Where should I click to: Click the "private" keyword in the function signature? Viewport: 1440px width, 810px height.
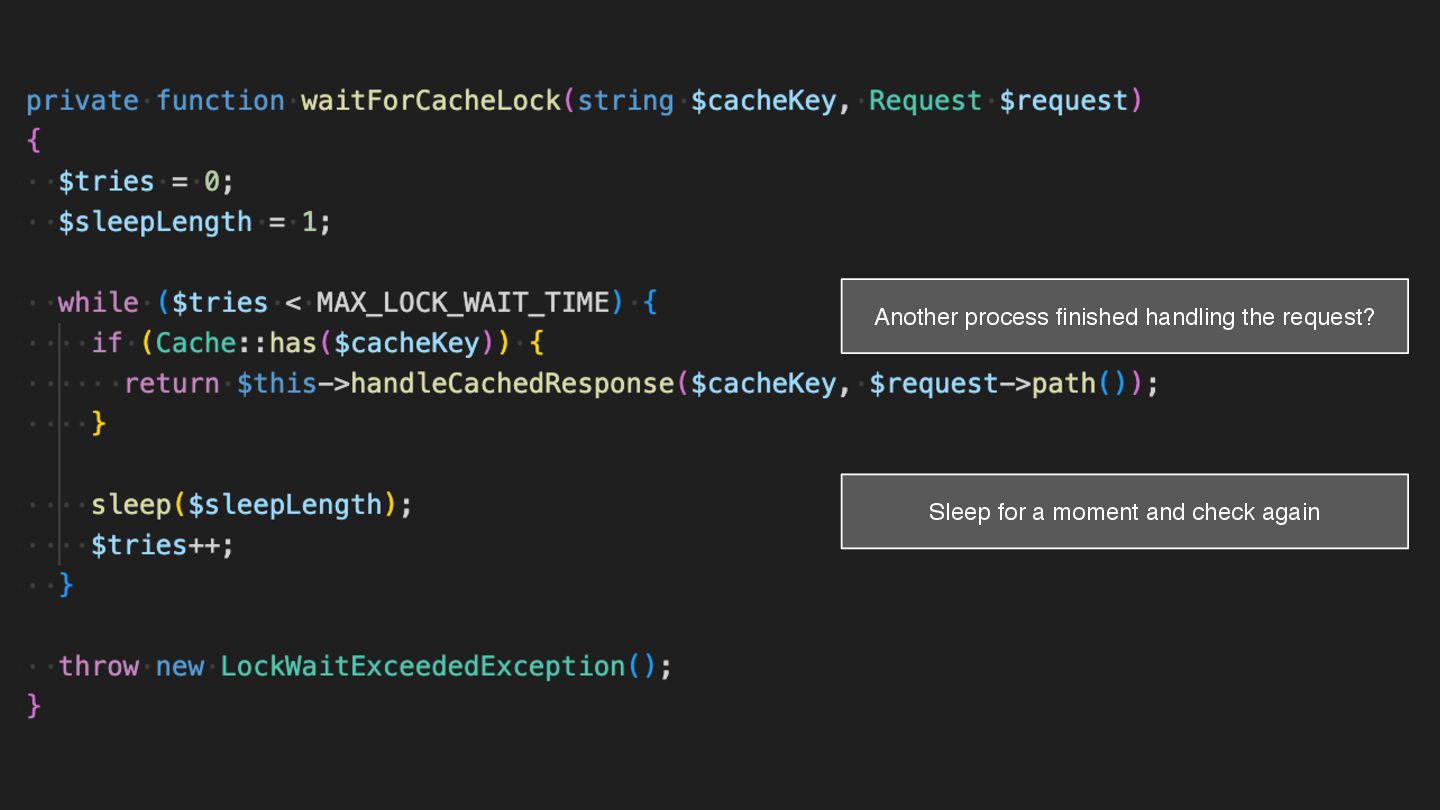(82, 101)
